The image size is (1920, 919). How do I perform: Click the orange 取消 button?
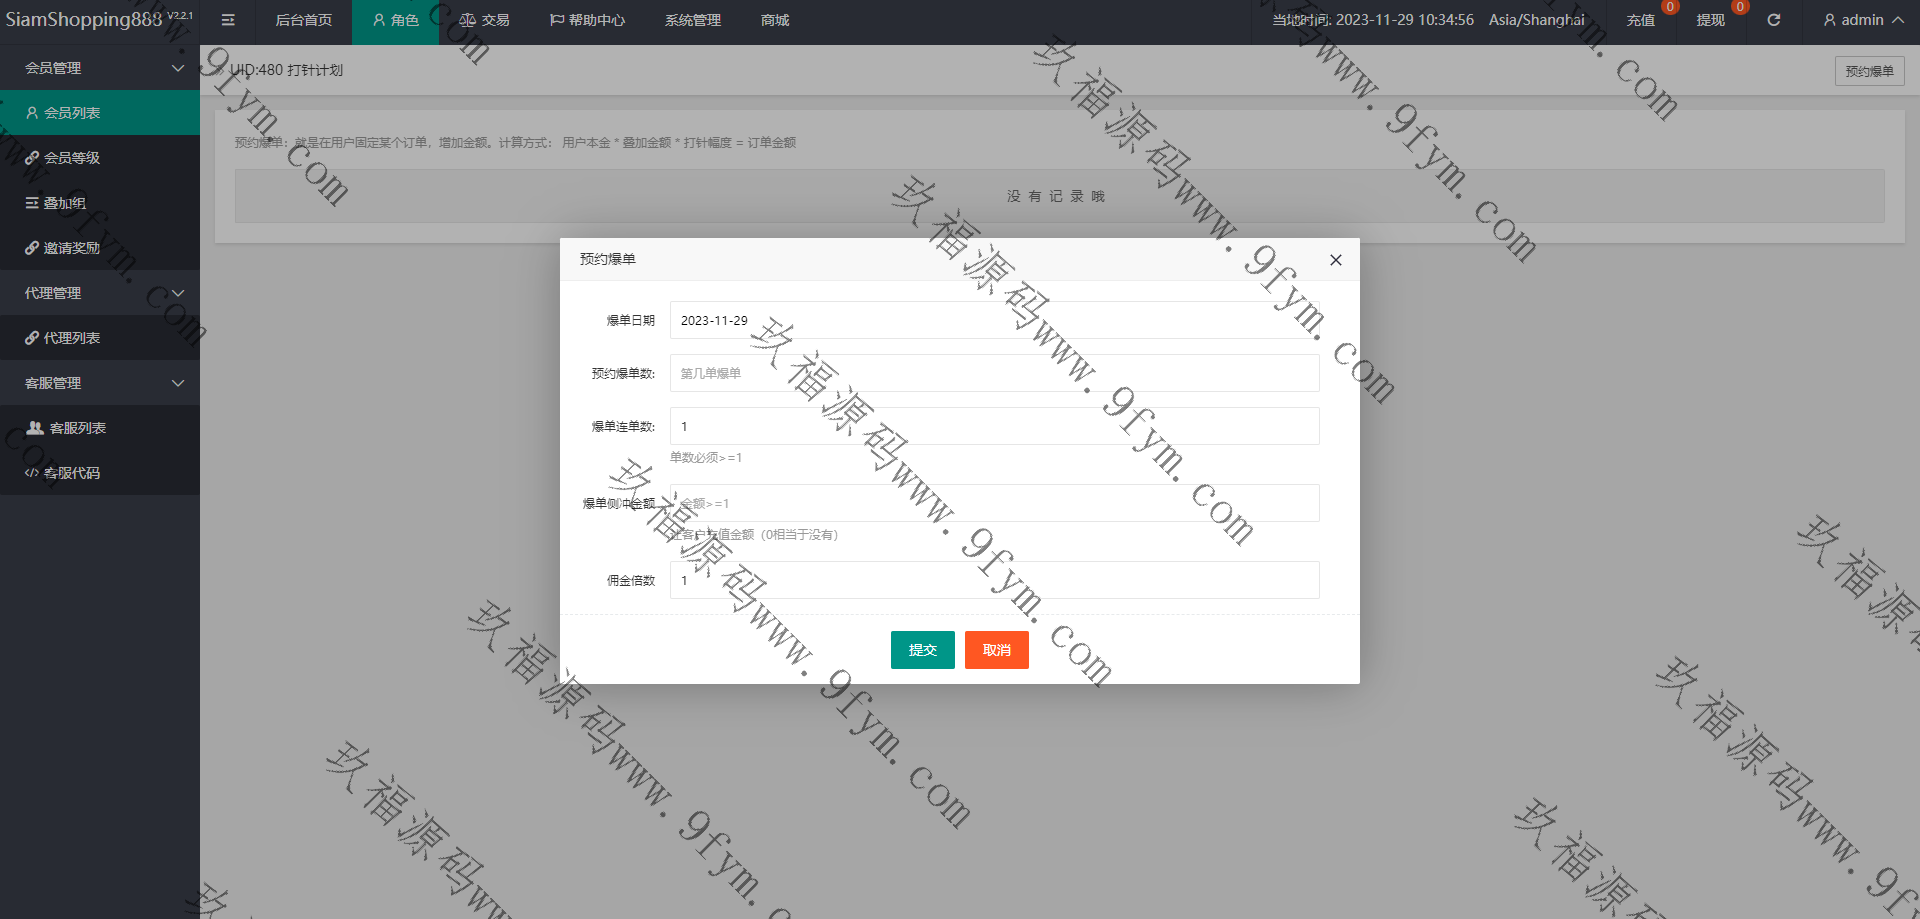pyautogui.click(x=996, y=650)
